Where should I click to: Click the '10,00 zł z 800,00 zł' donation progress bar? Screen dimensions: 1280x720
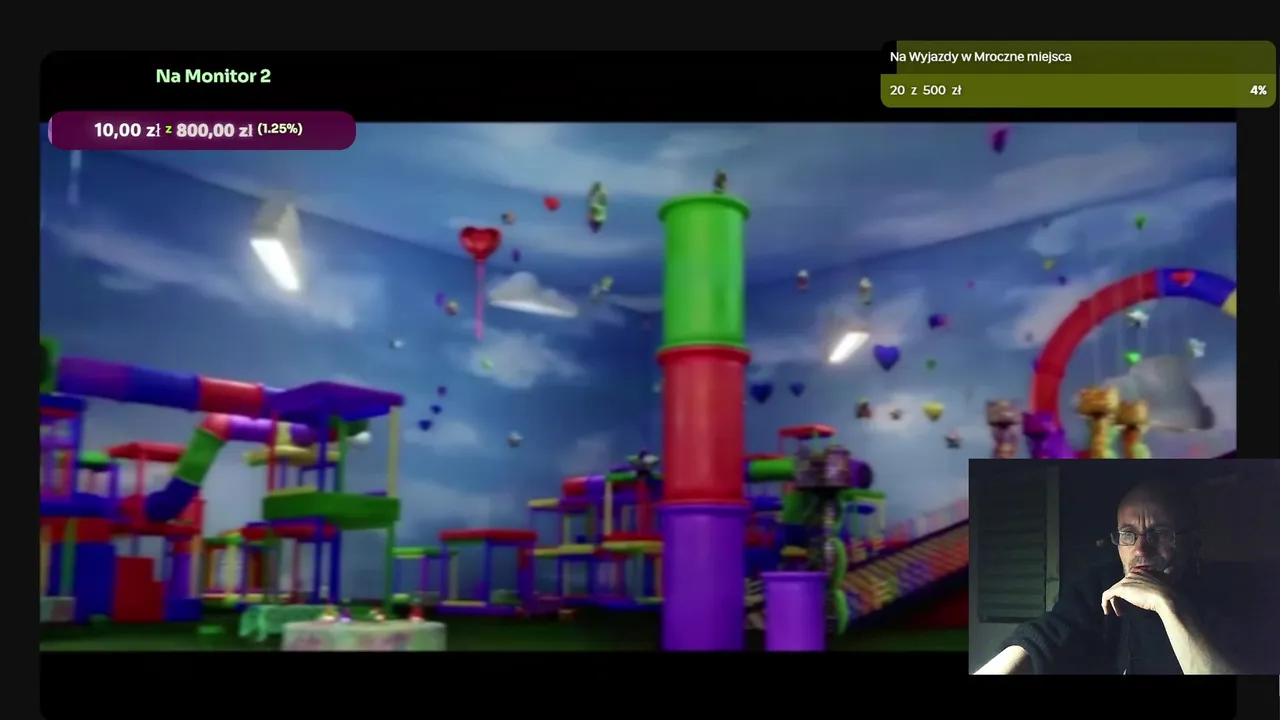pyautogui.click(x=202, y=130)
